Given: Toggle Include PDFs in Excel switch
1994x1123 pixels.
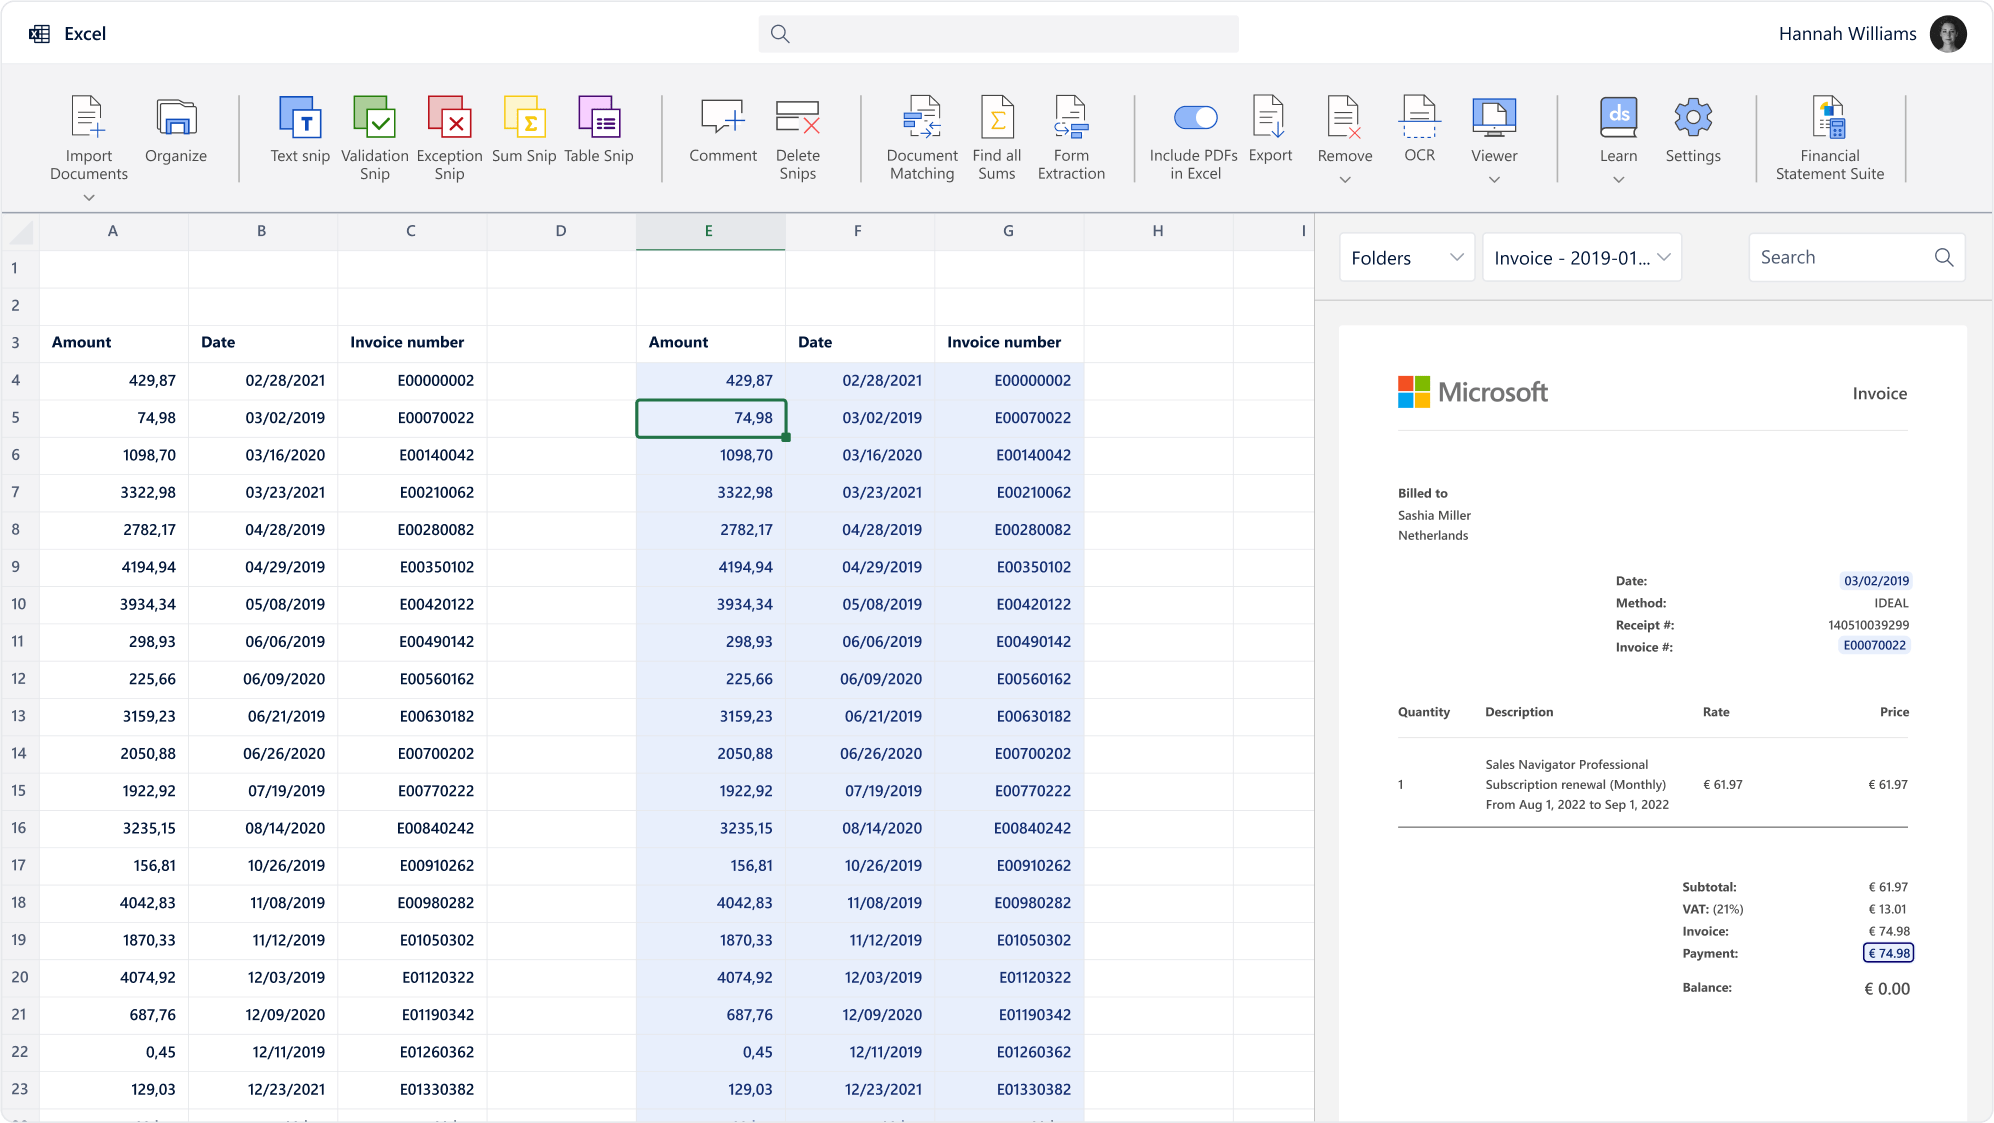Looking at the screenshot, I should pyautogui.click(x=1195, y=118).
